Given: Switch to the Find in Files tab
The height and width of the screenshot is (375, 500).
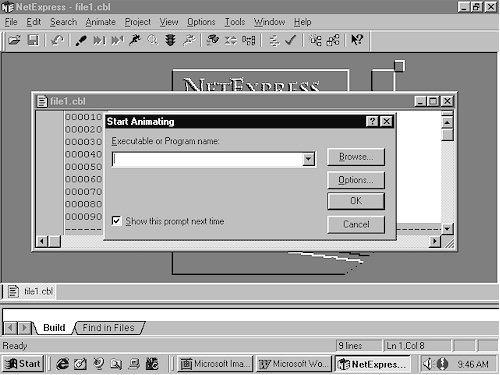Looking at the screenshot, I should (108, 328).
